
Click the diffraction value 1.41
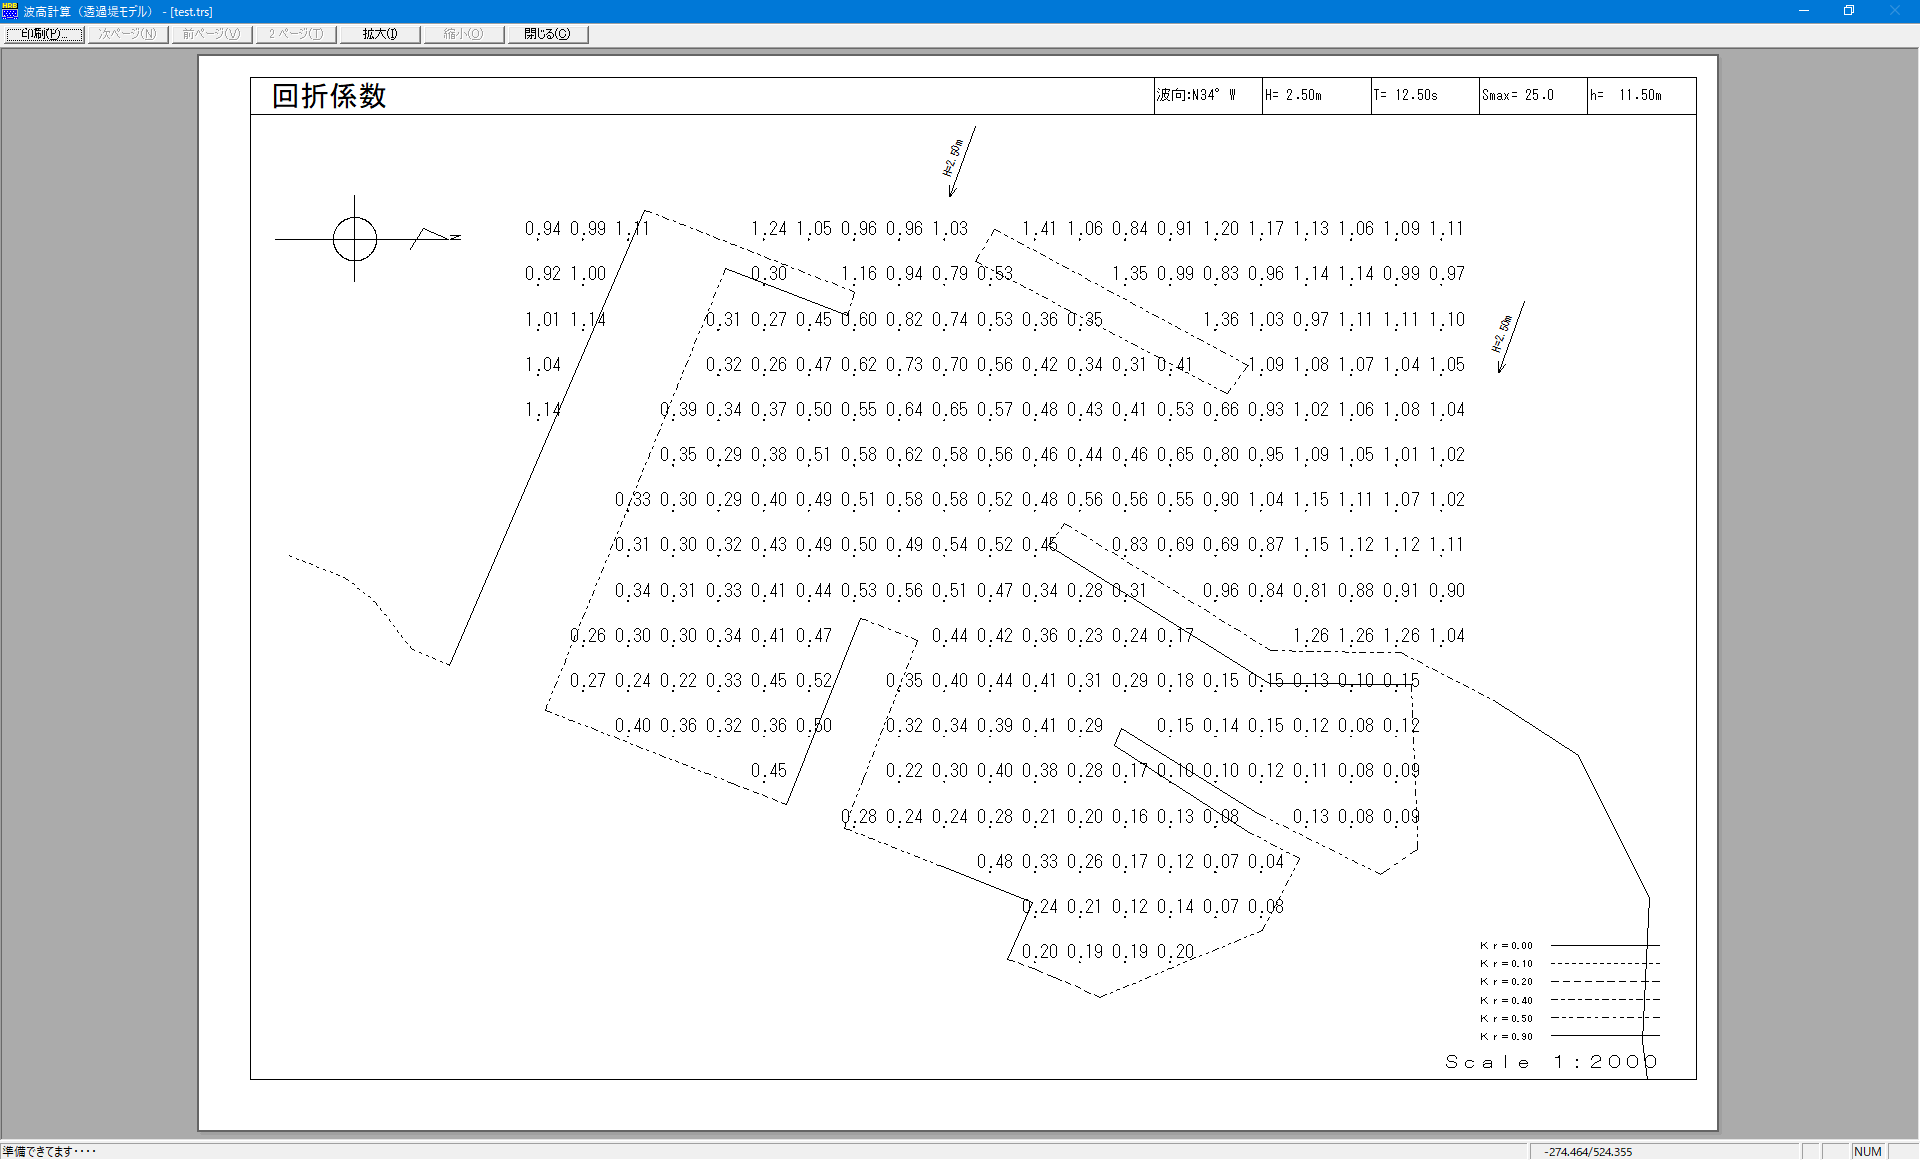1039,229
